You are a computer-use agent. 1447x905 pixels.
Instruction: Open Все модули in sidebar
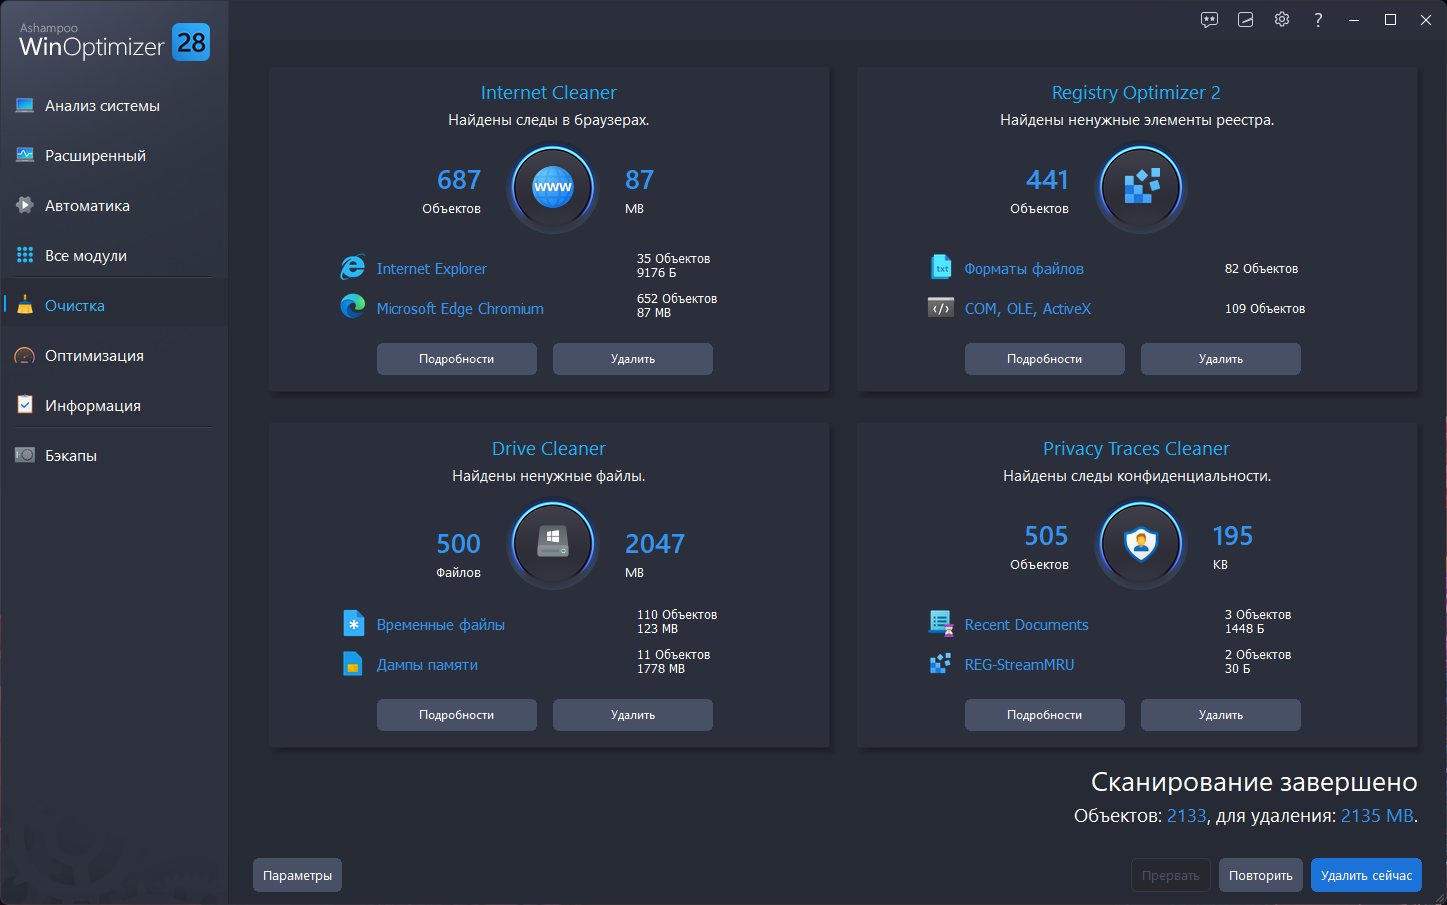(x=86, y=256)
